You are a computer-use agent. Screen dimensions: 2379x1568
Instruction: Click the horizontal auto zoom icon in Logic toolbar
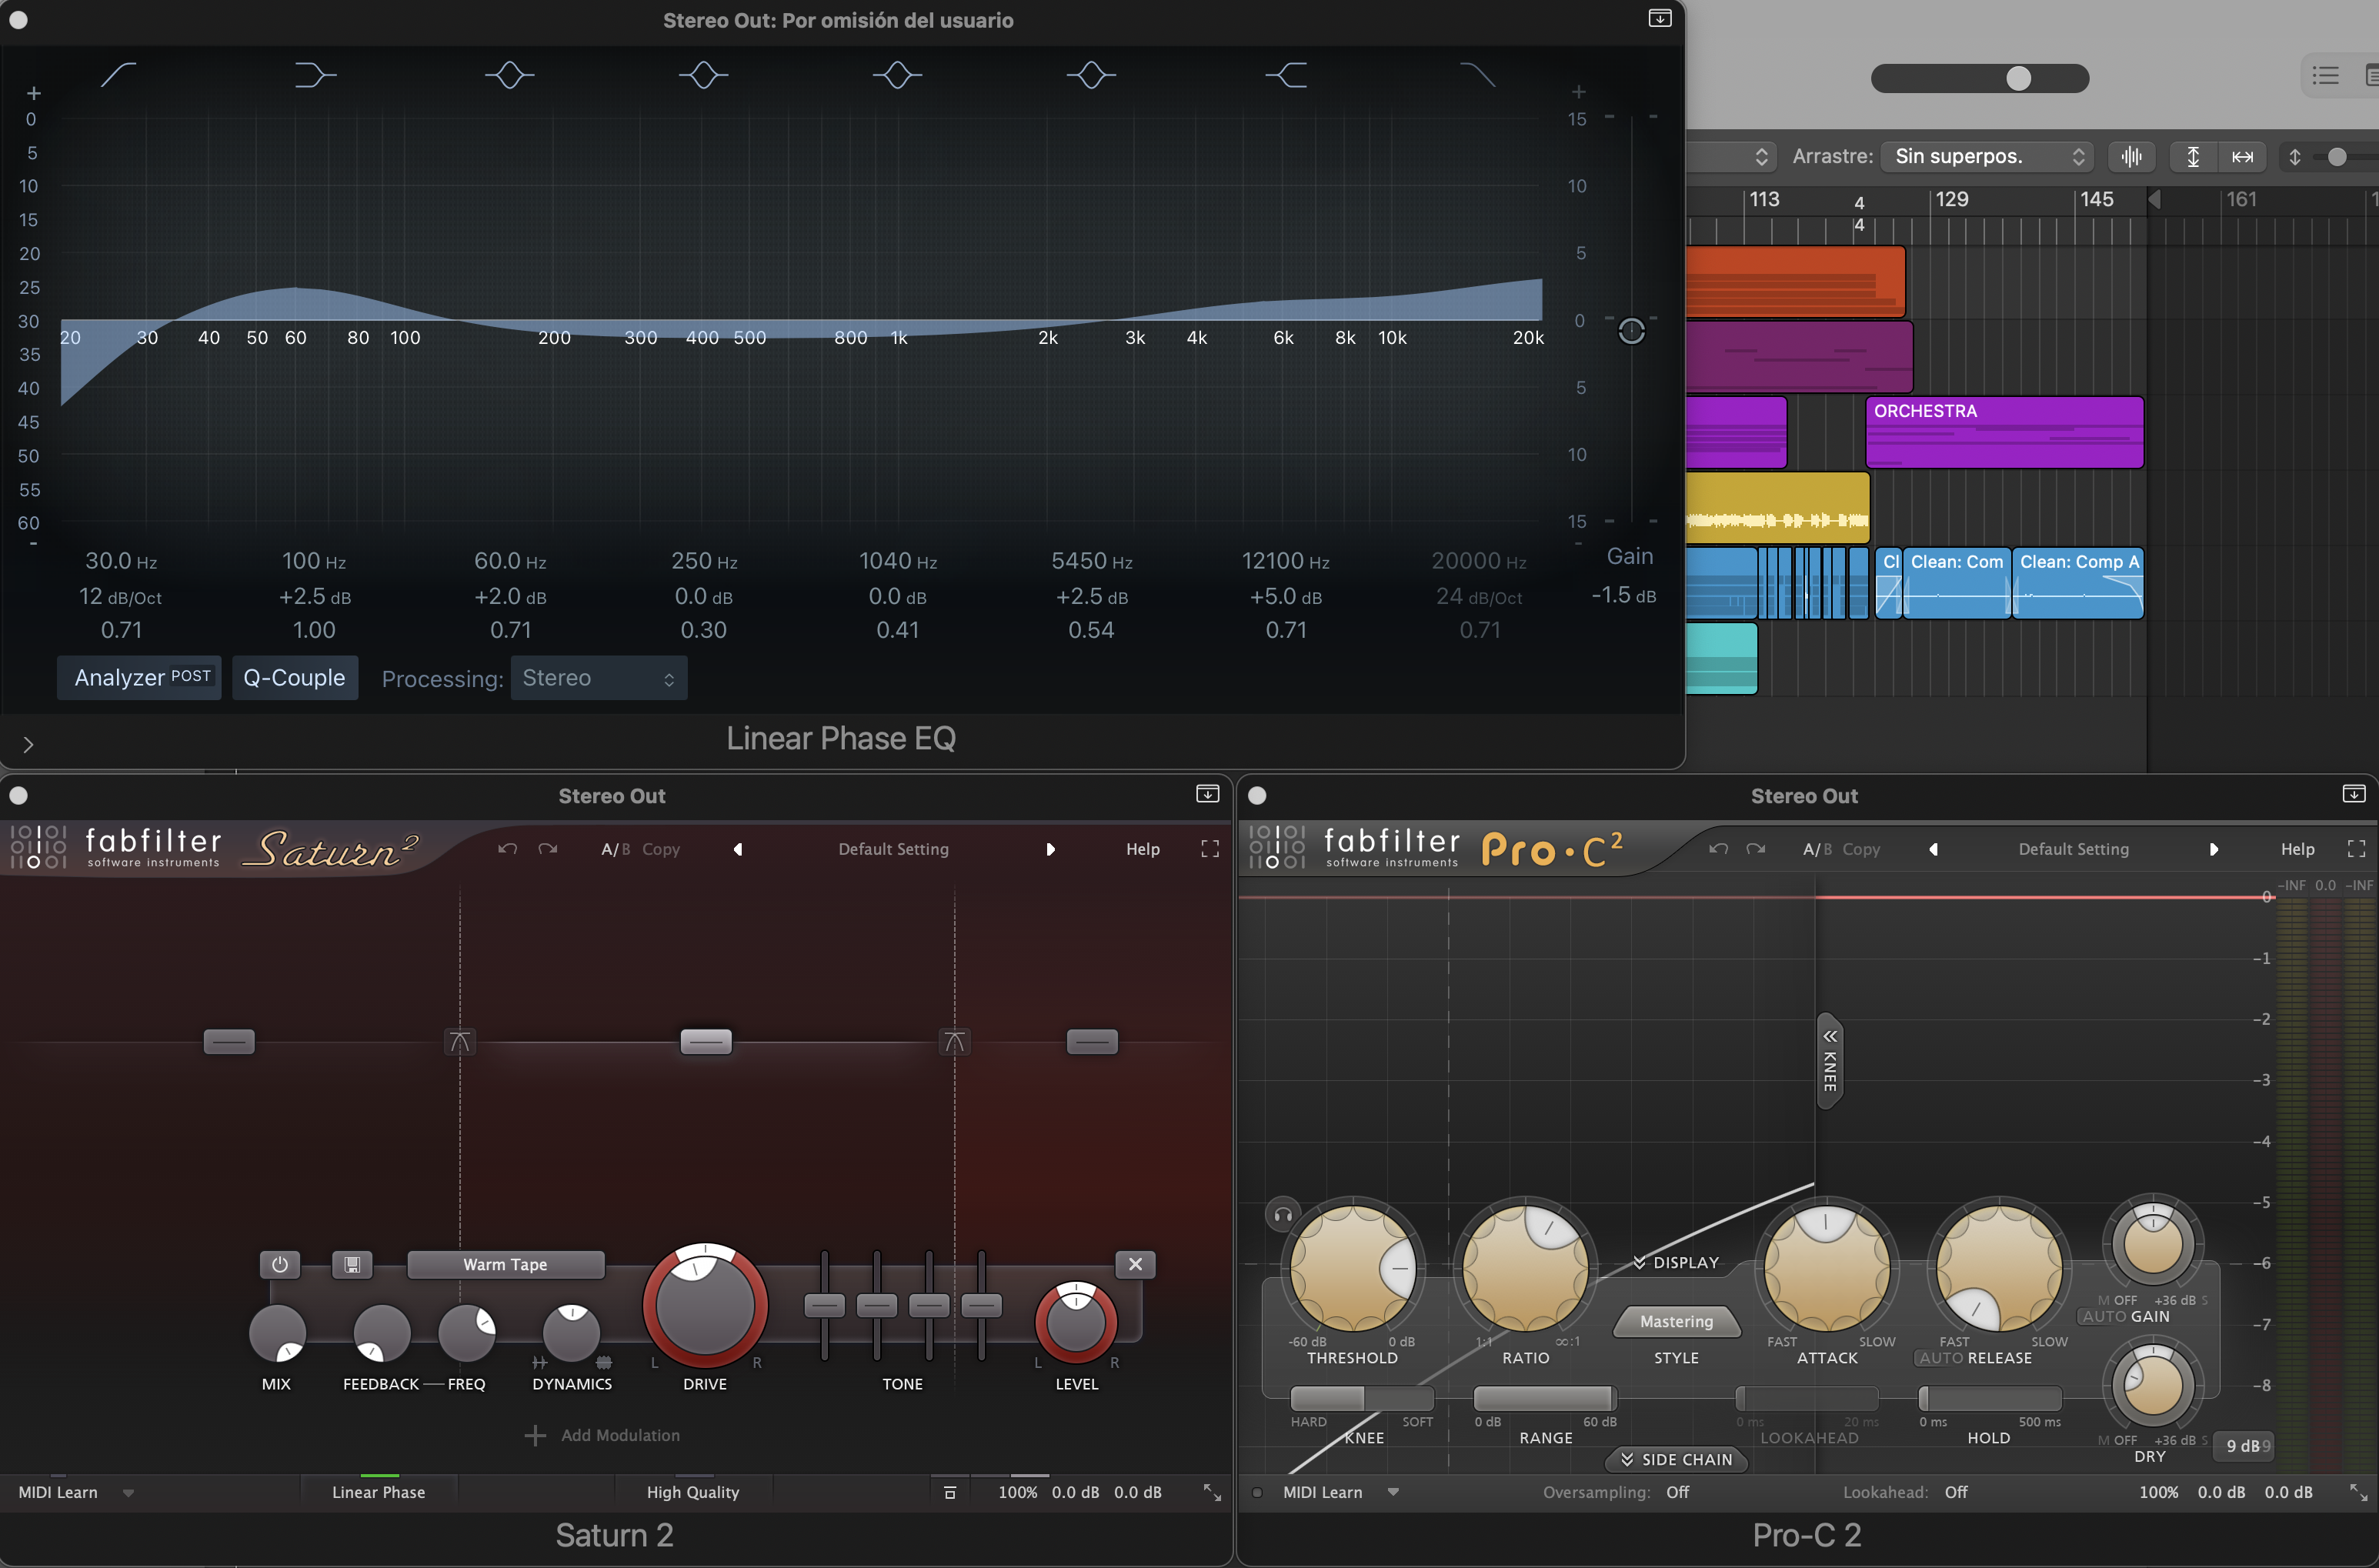[x=2243, y=156]
